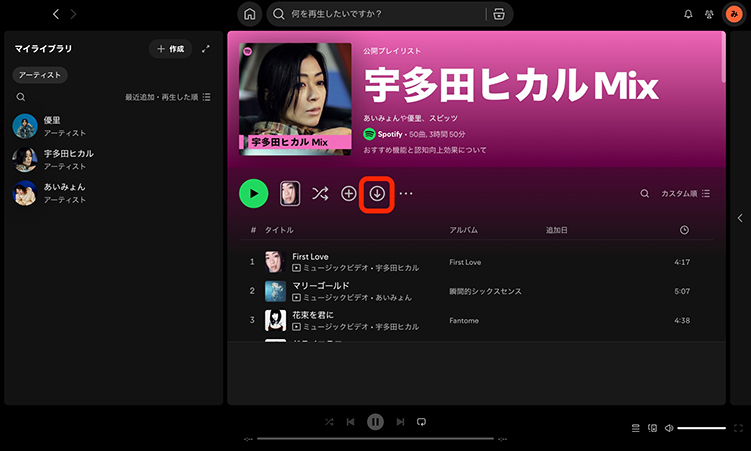
Task: Click the search field magnifier icon
Action: pyautogui.click(x=279, y=14)
